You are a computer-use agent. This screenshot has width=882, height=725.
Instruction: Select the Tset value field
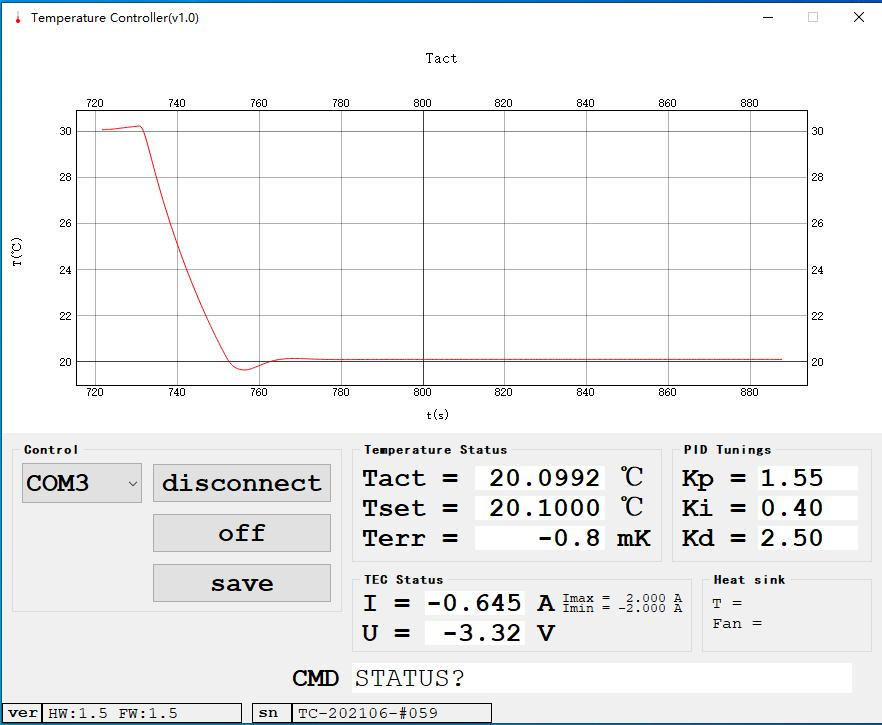point(540,508)
